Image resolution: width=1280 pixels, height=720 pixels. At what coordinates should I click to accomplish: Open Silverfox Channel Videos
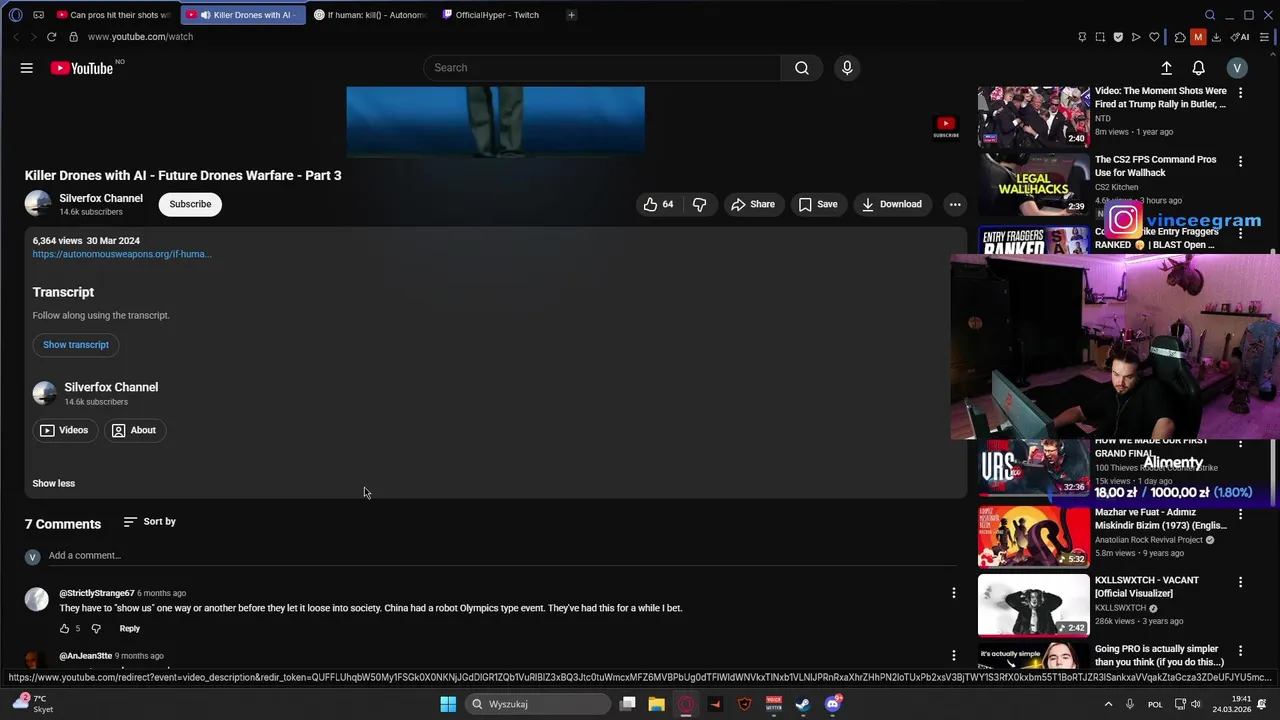[x=64, y=430]
